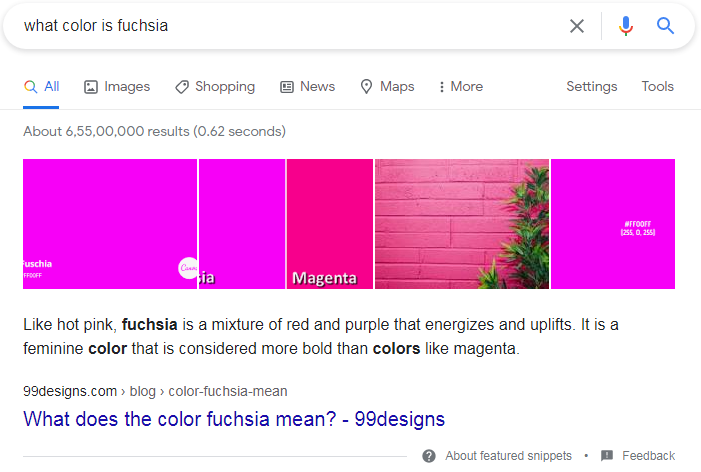Open the Maps results tab

pyautogui.click(x=387, y=87)
